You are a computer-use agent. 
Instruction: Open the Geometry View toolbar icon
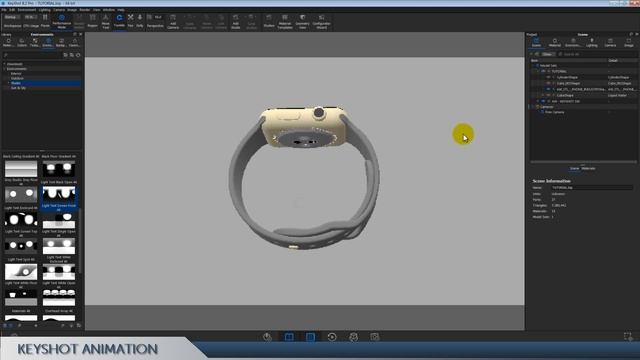(302, 21)
